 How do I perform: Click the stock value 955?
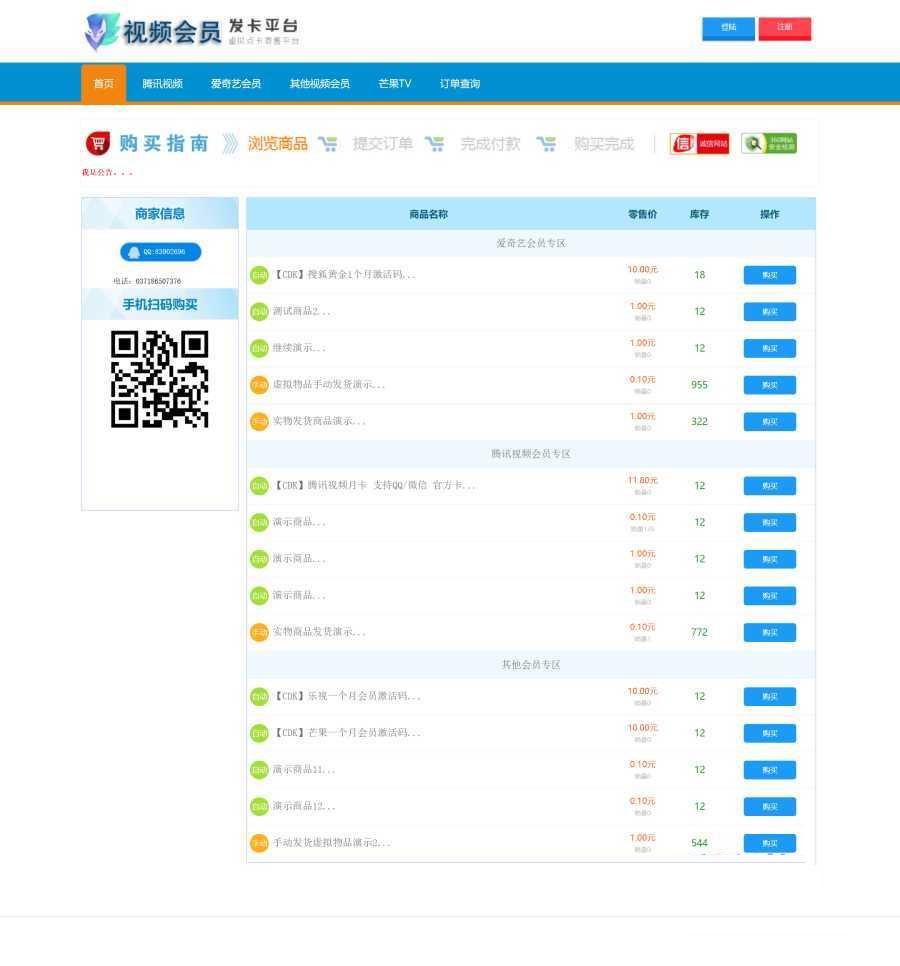coord(699,385)
